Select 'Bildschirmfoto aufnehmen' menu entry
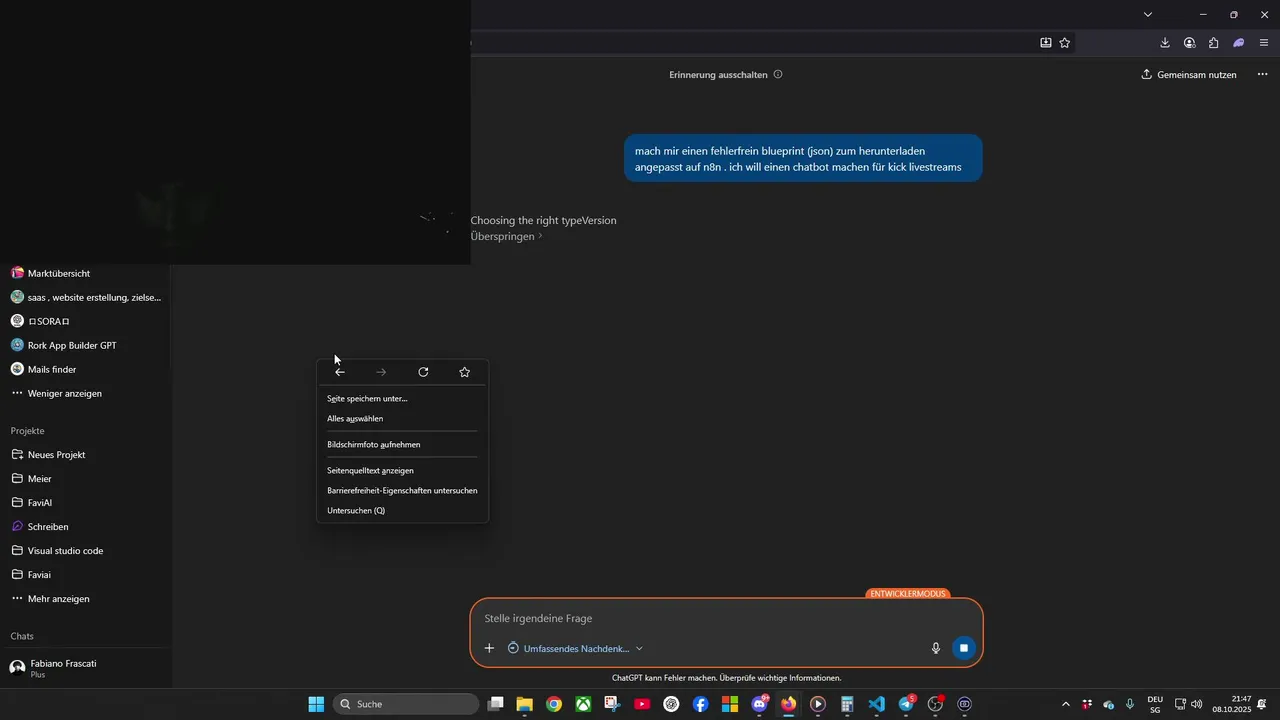This screenshot has width=1280, height=720. pos(402,444)
